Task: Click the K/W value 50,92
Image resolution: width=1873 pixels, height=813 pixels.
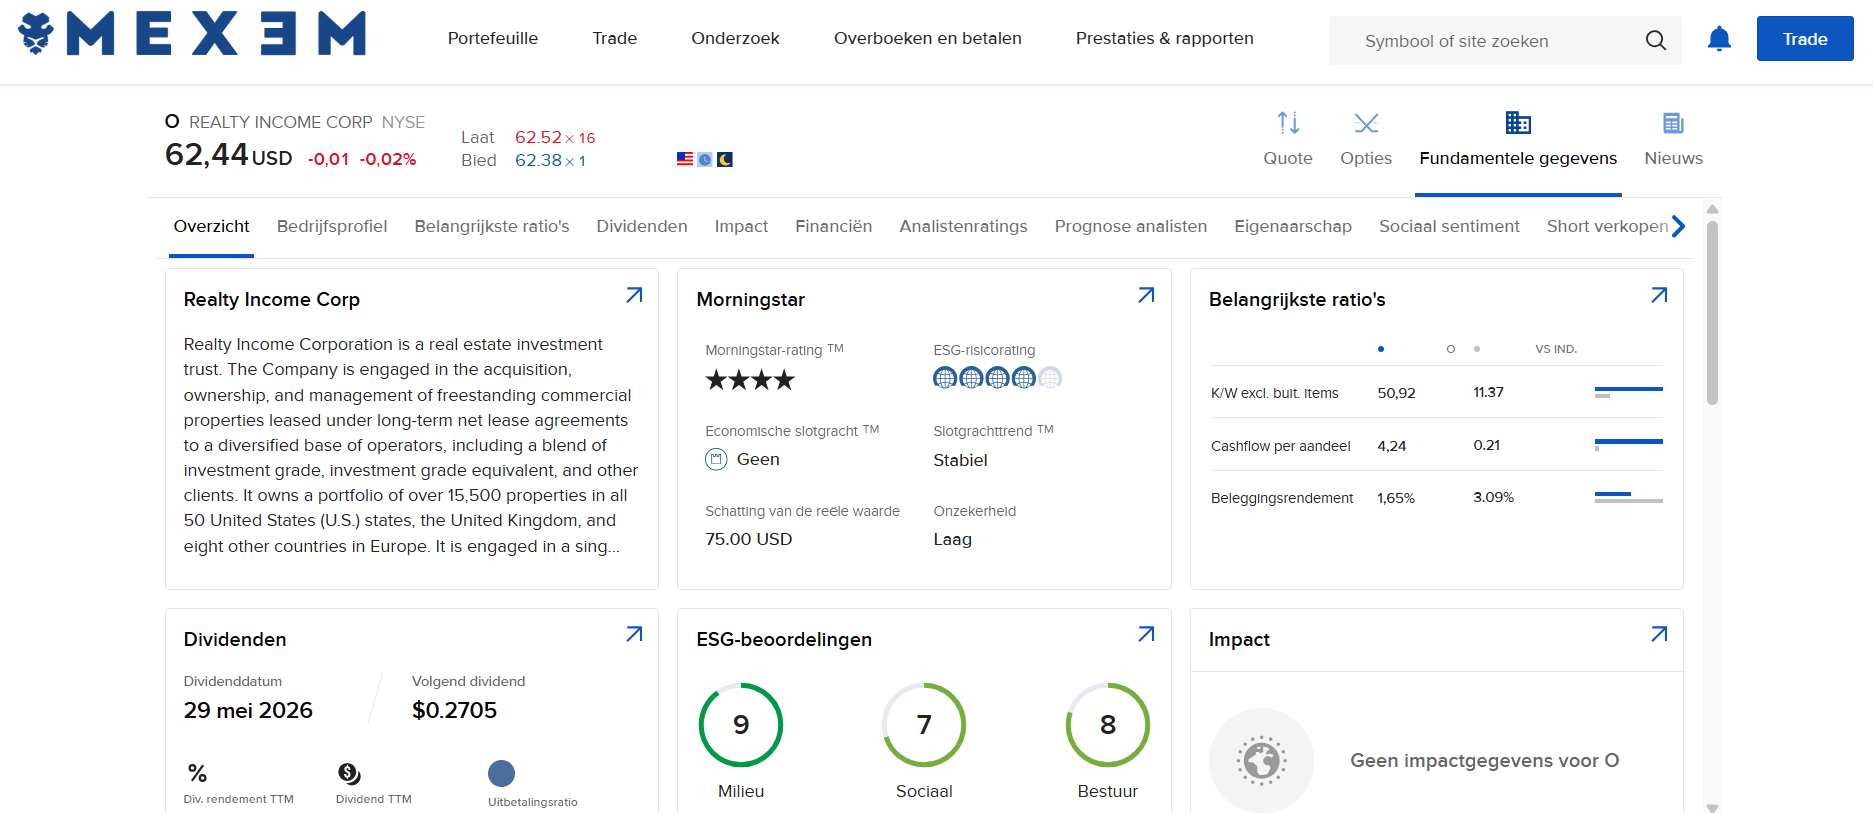Action: 1397,393
